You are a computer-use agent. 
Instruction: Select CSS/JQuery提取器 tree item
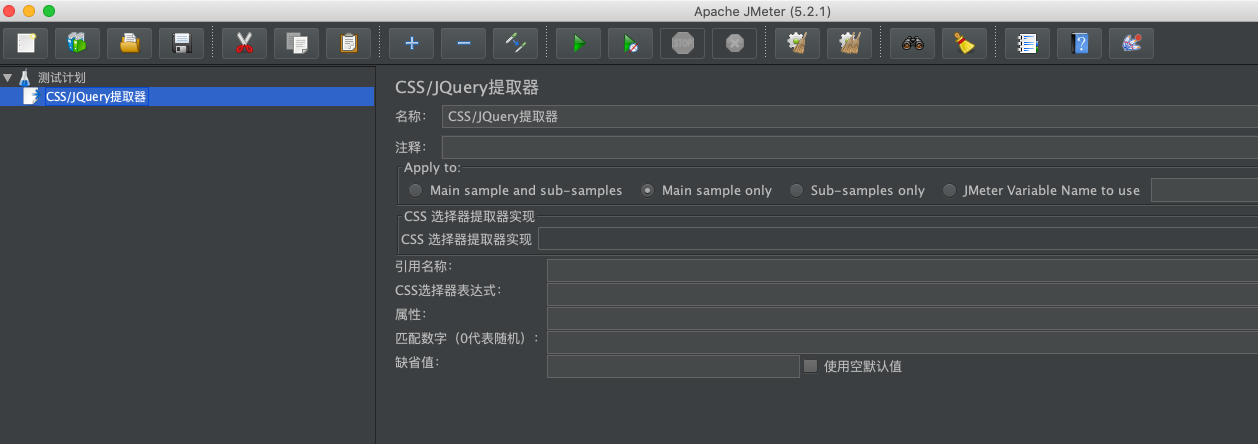(96, 97)
